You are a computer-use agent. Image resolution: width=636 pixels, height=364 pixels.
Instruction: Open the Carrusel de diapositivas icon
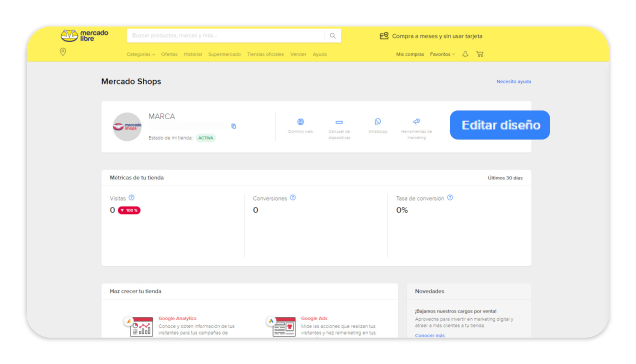pos(339,122)
